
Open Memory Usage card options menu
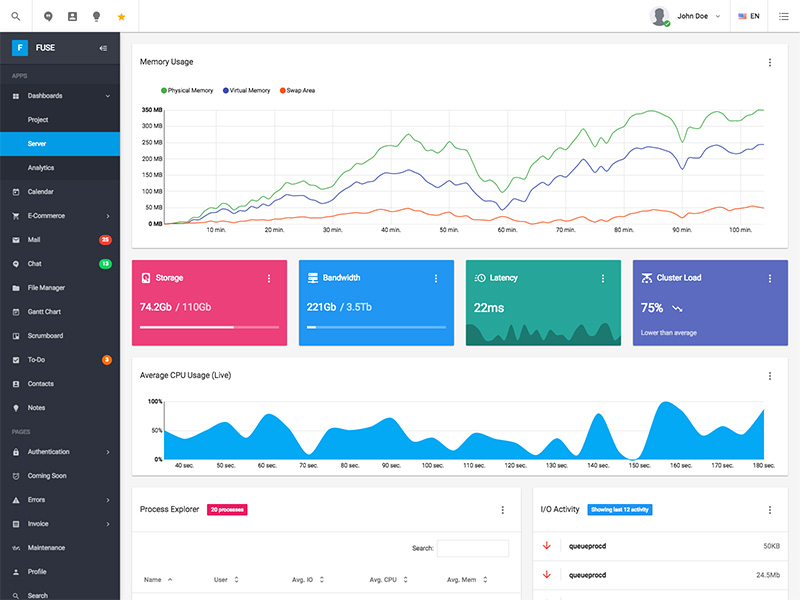tap(770, 62)
